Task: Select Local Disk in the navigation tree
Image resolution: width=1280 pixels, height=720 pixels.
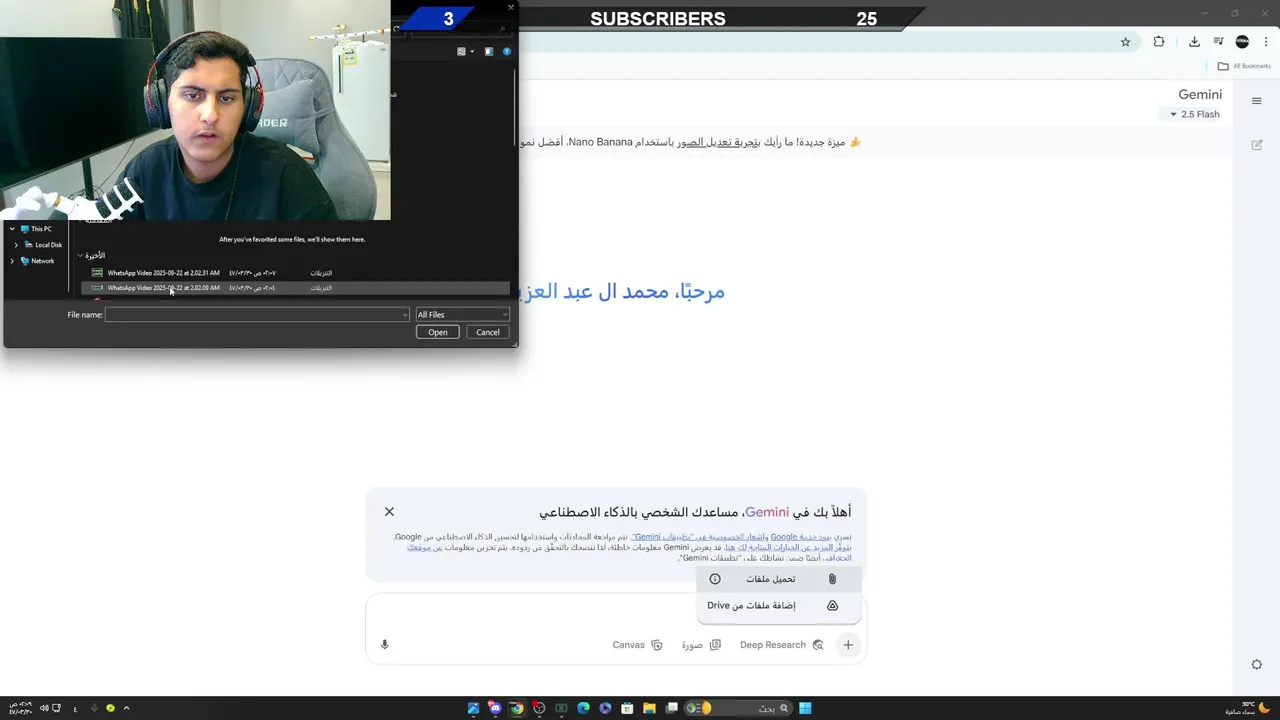Action: tap(43, 245)
